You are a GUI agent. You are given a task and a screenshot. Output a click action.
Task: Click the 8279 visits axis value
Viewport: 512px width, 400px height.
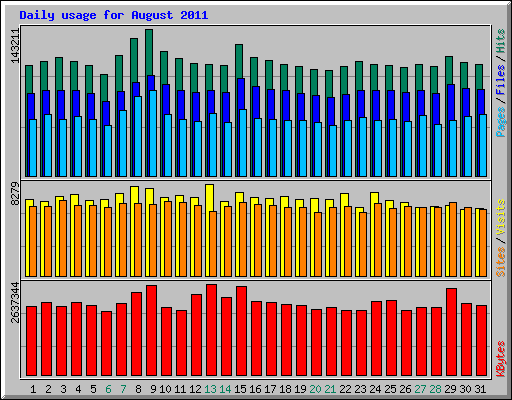(15, 194)
